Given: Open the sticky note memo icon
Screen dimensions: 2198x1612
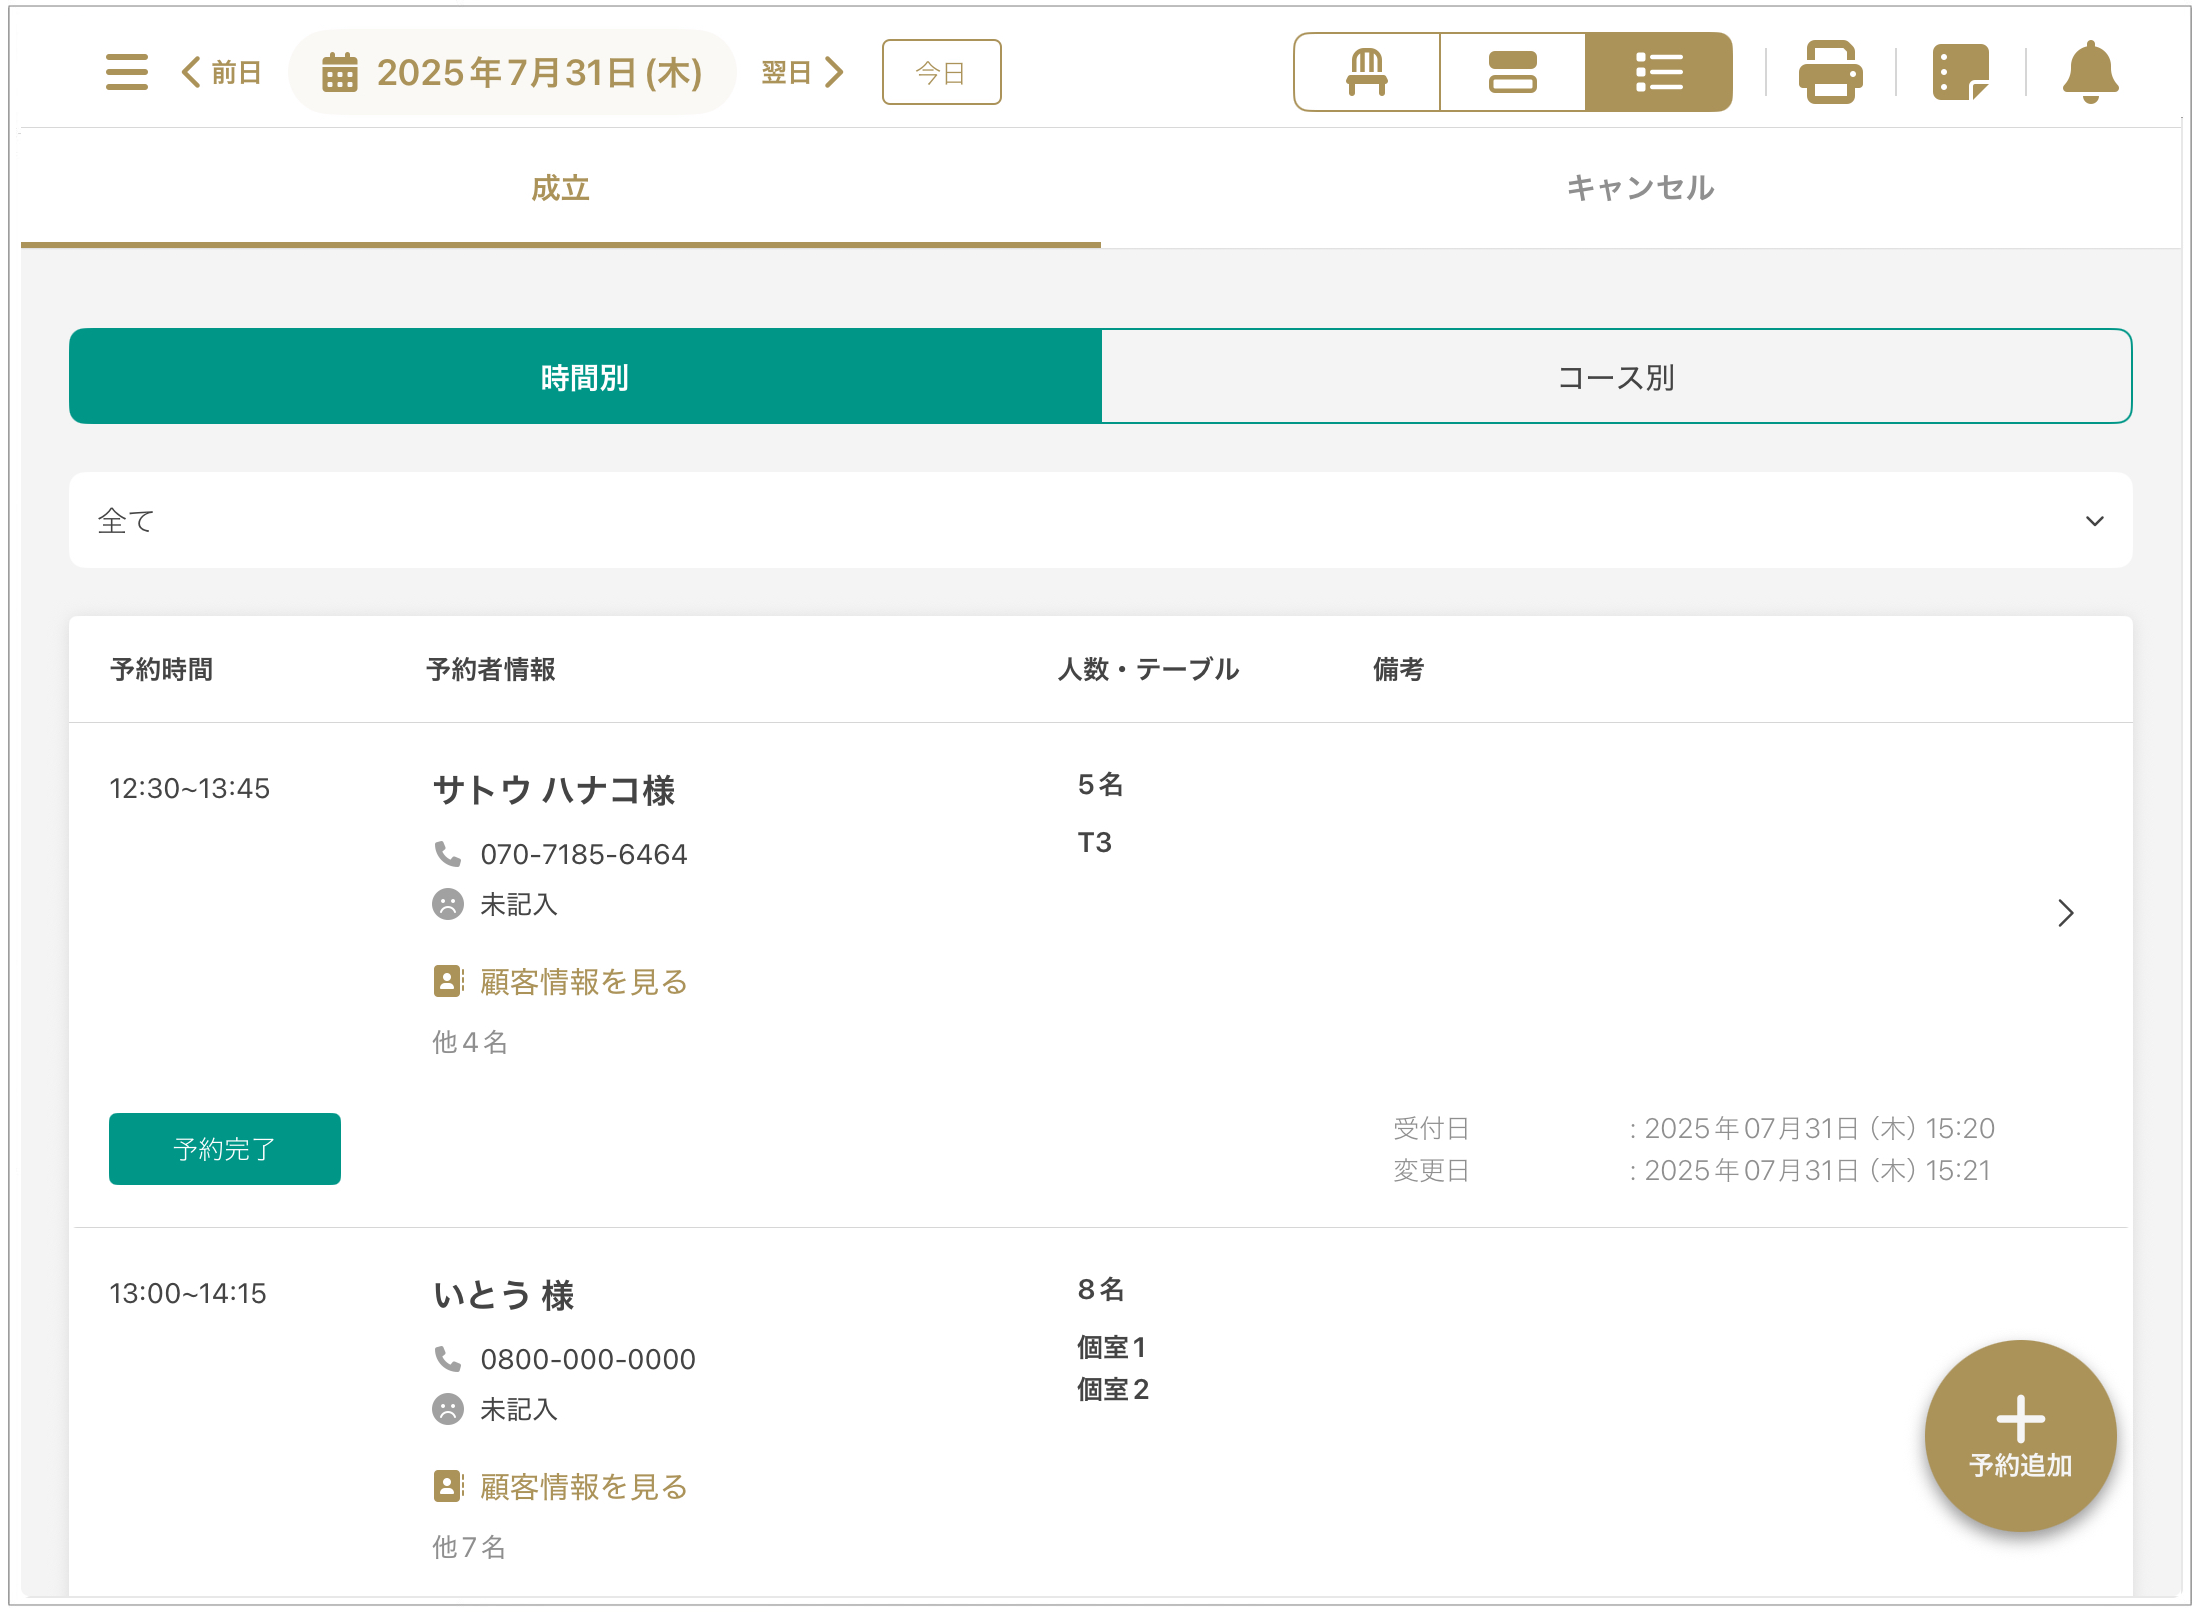Looking at the screenshot, I should (1960, 72).
